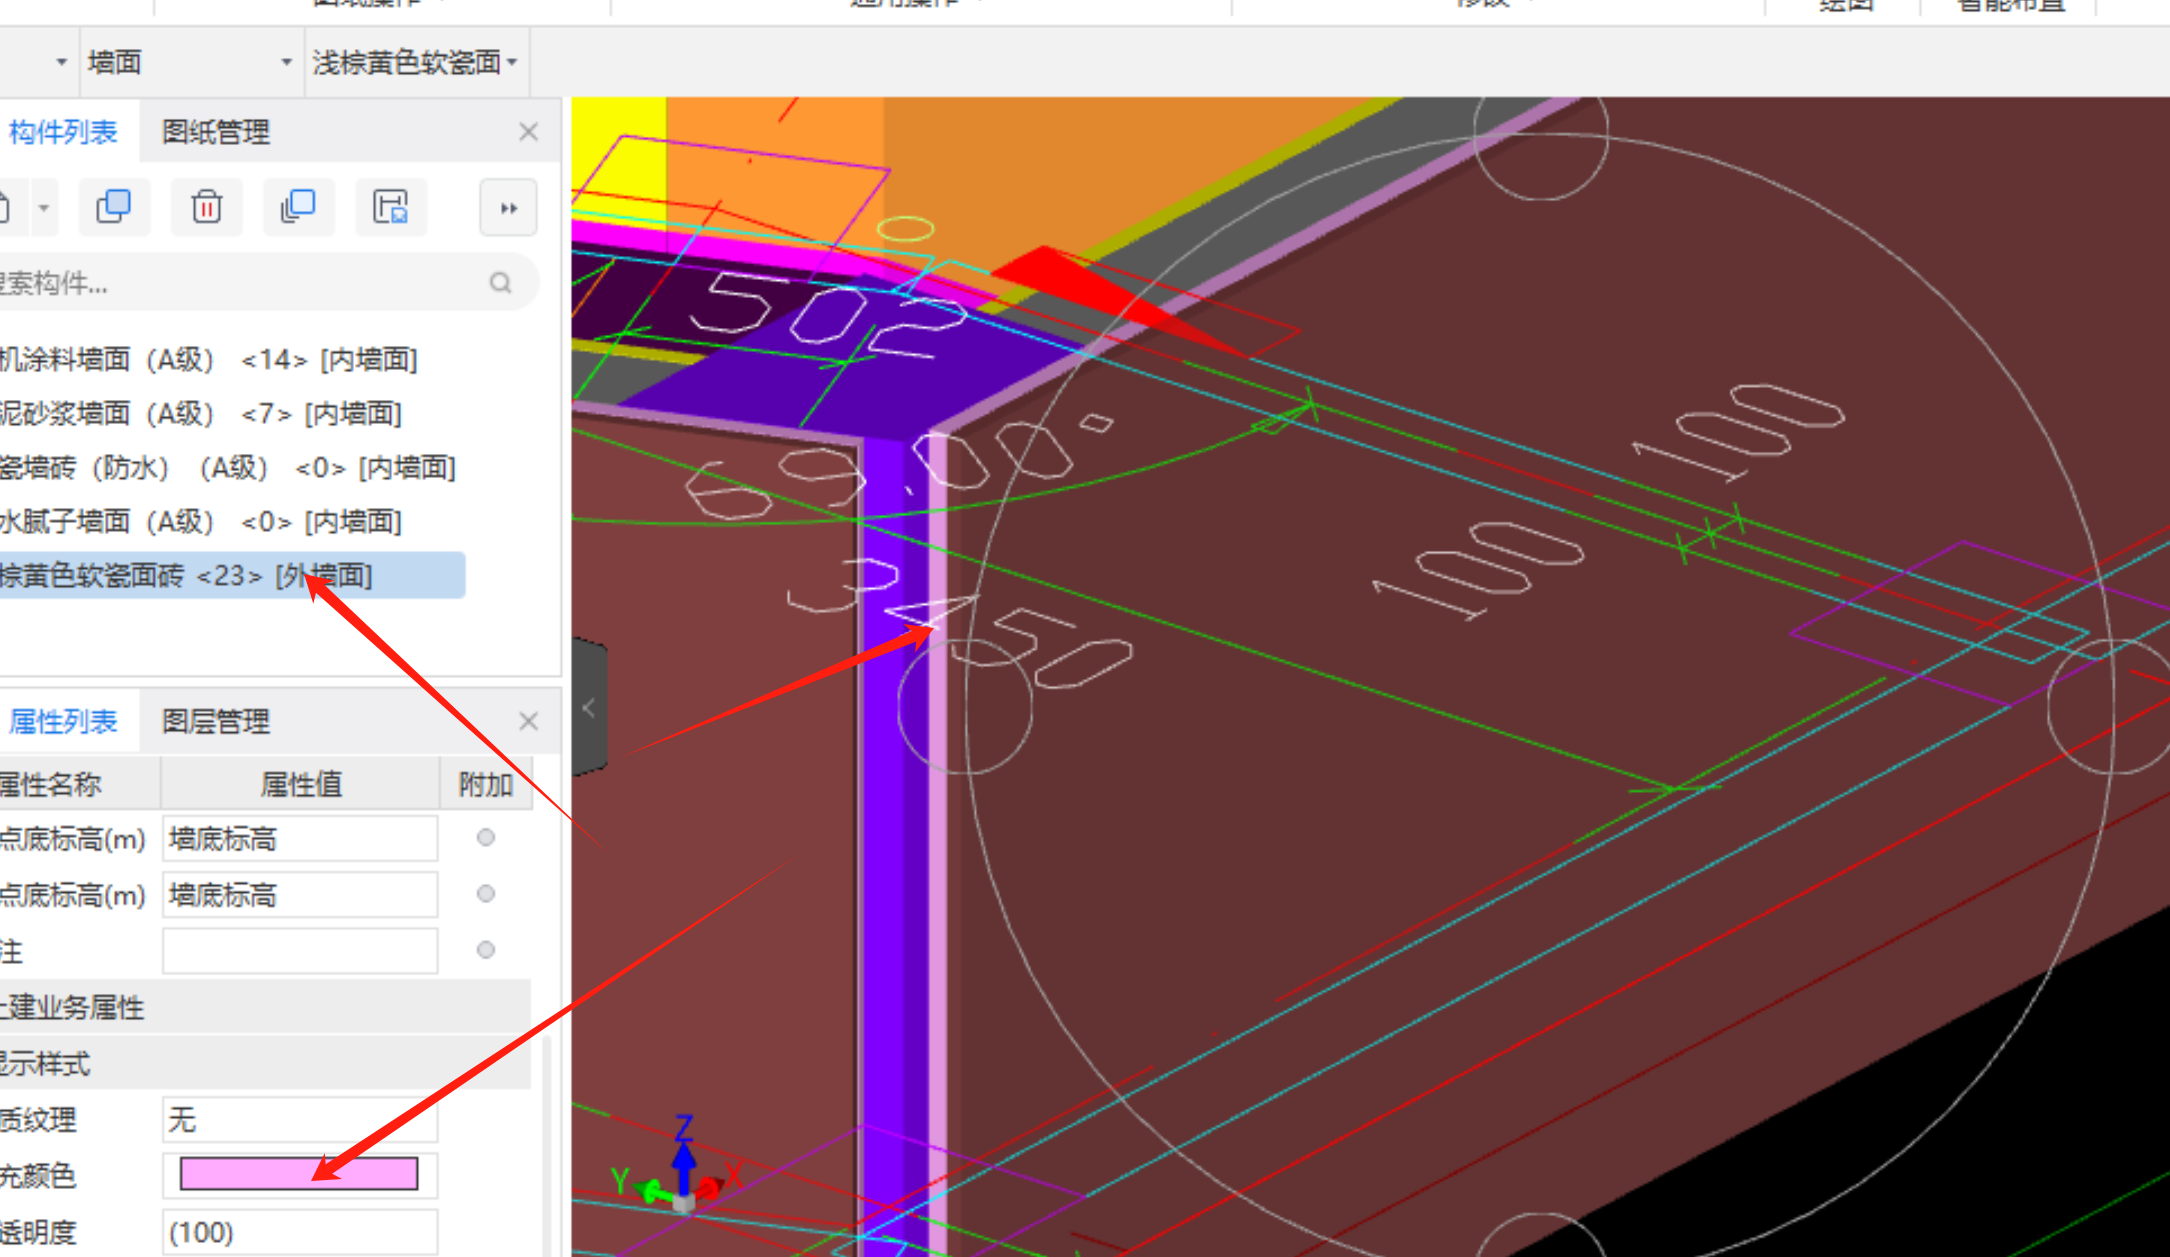The height and width of the screenshot is (1257, 2170).
Task: Click the 属性值 column header
Action: click(x=301, y=784)
